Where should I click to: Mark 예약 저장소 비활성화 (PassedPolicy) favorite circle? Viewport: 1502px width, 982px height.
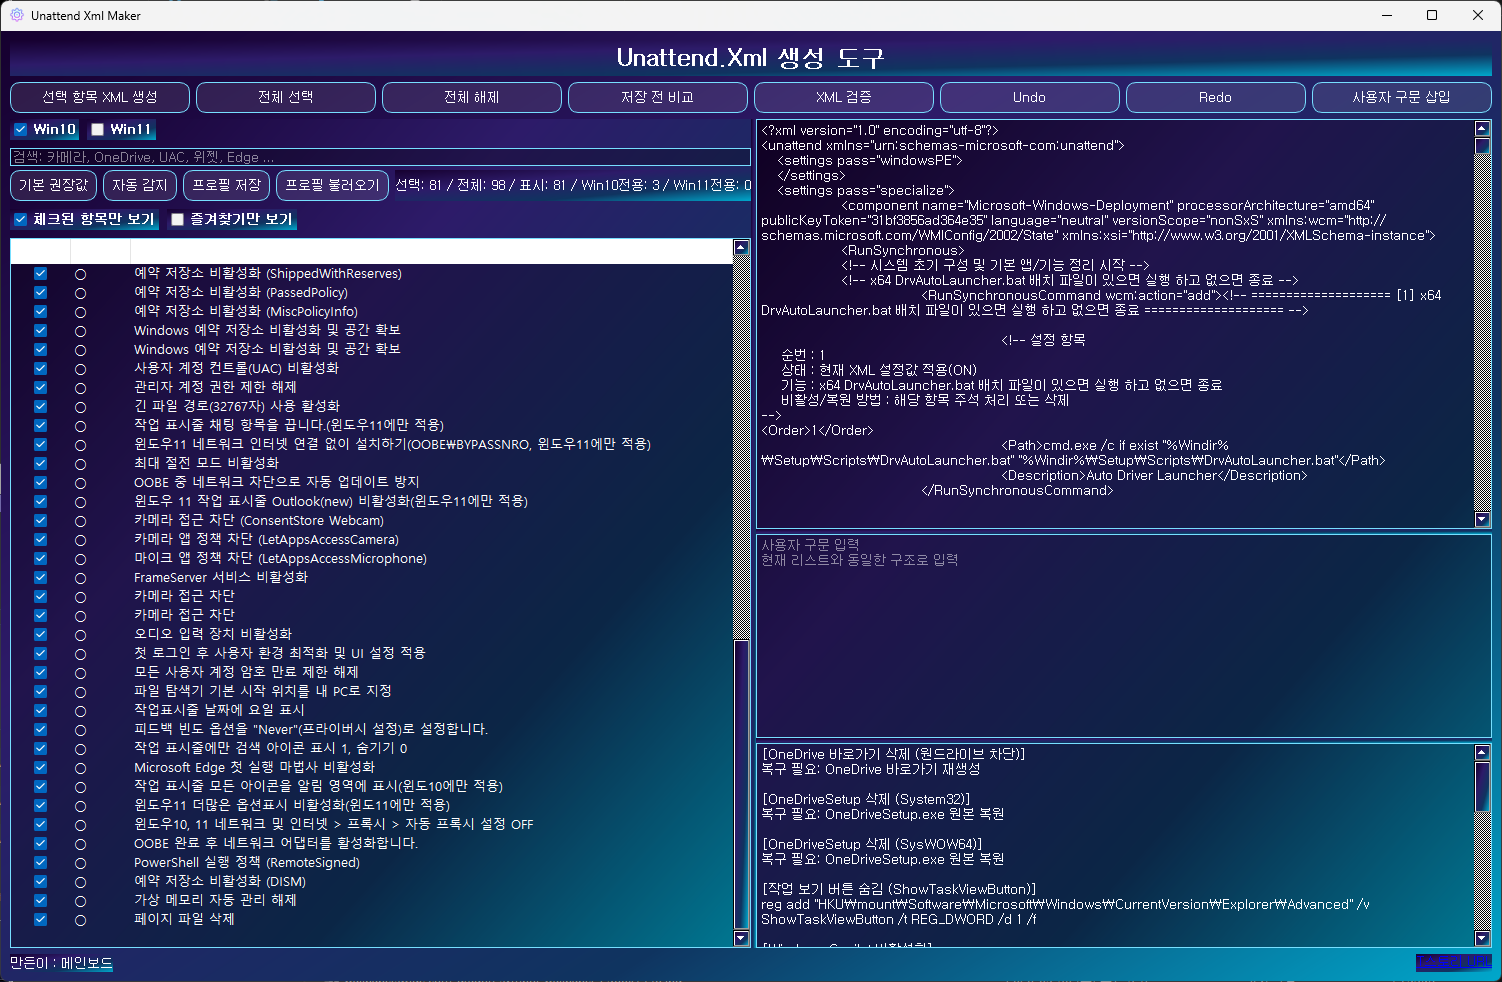(80, 293)
